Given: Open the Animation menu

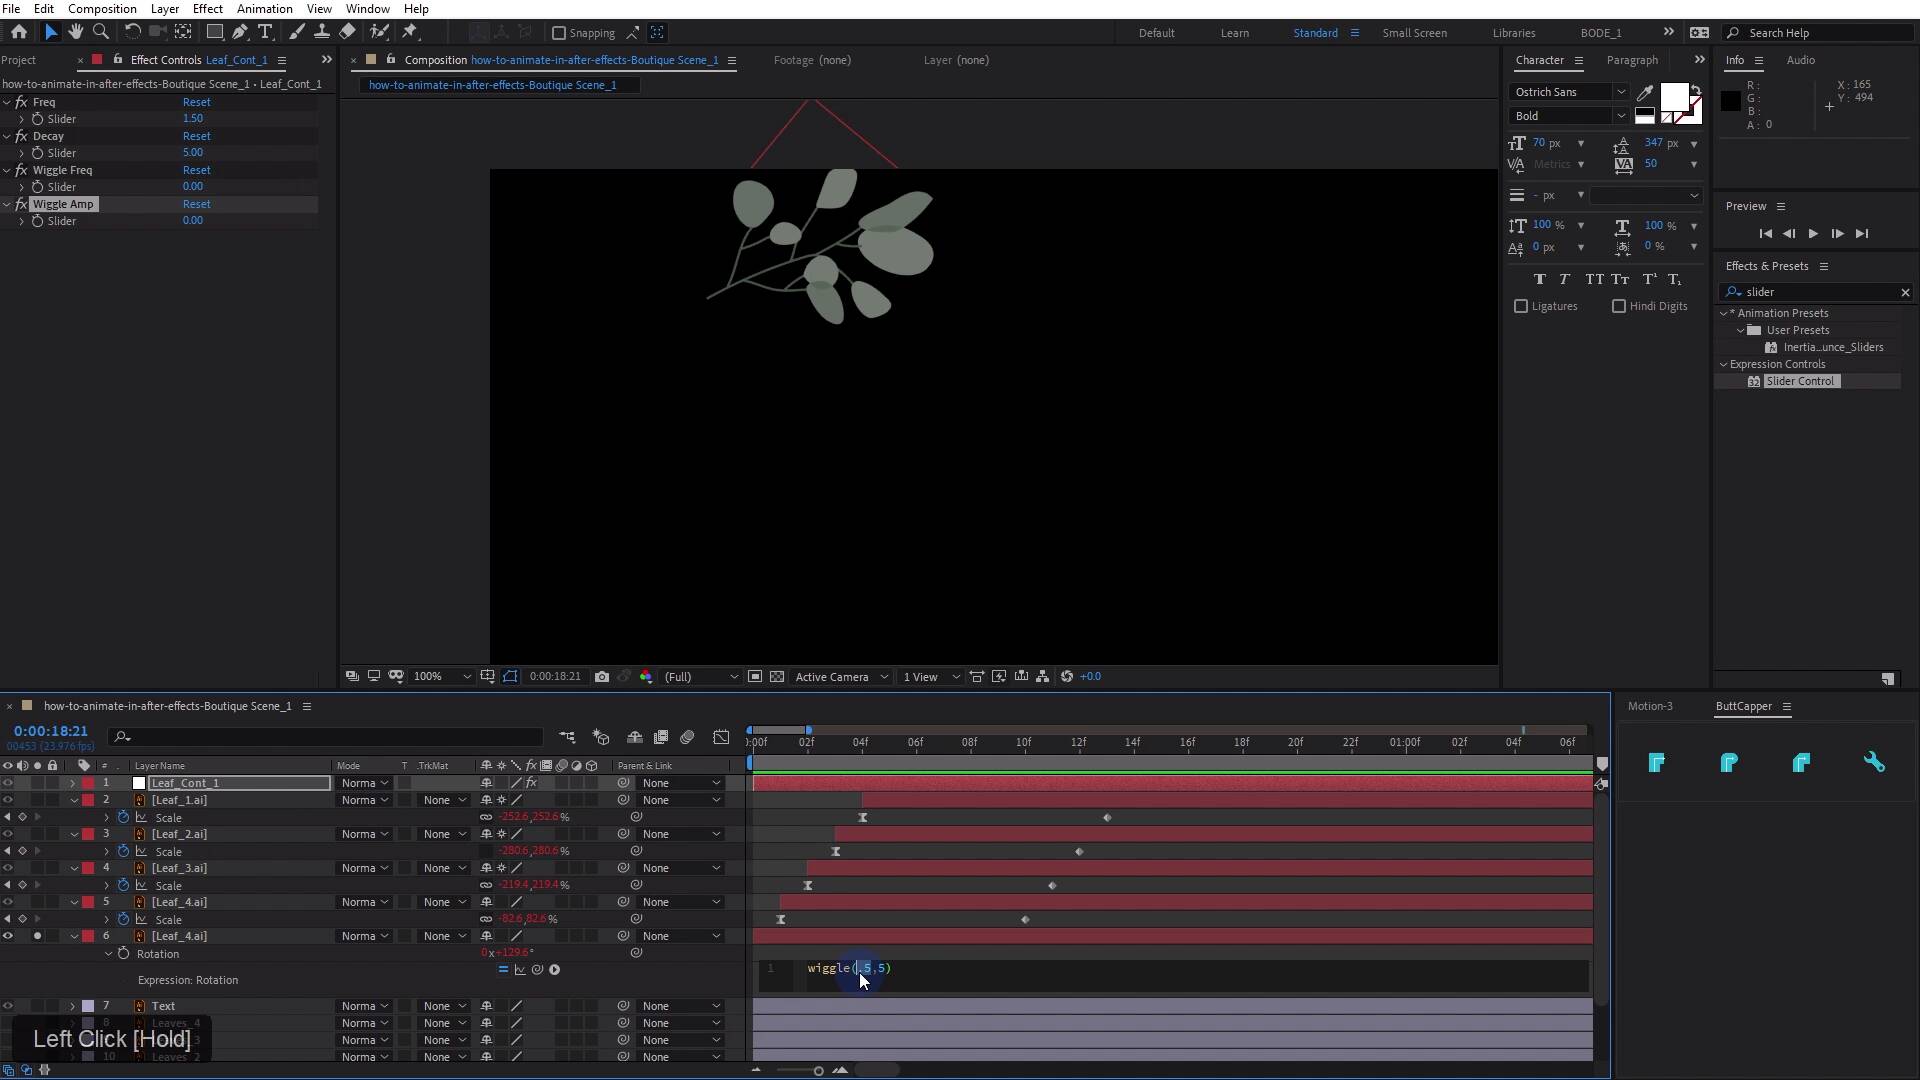Looking at the screenshot, I should 264,9.
